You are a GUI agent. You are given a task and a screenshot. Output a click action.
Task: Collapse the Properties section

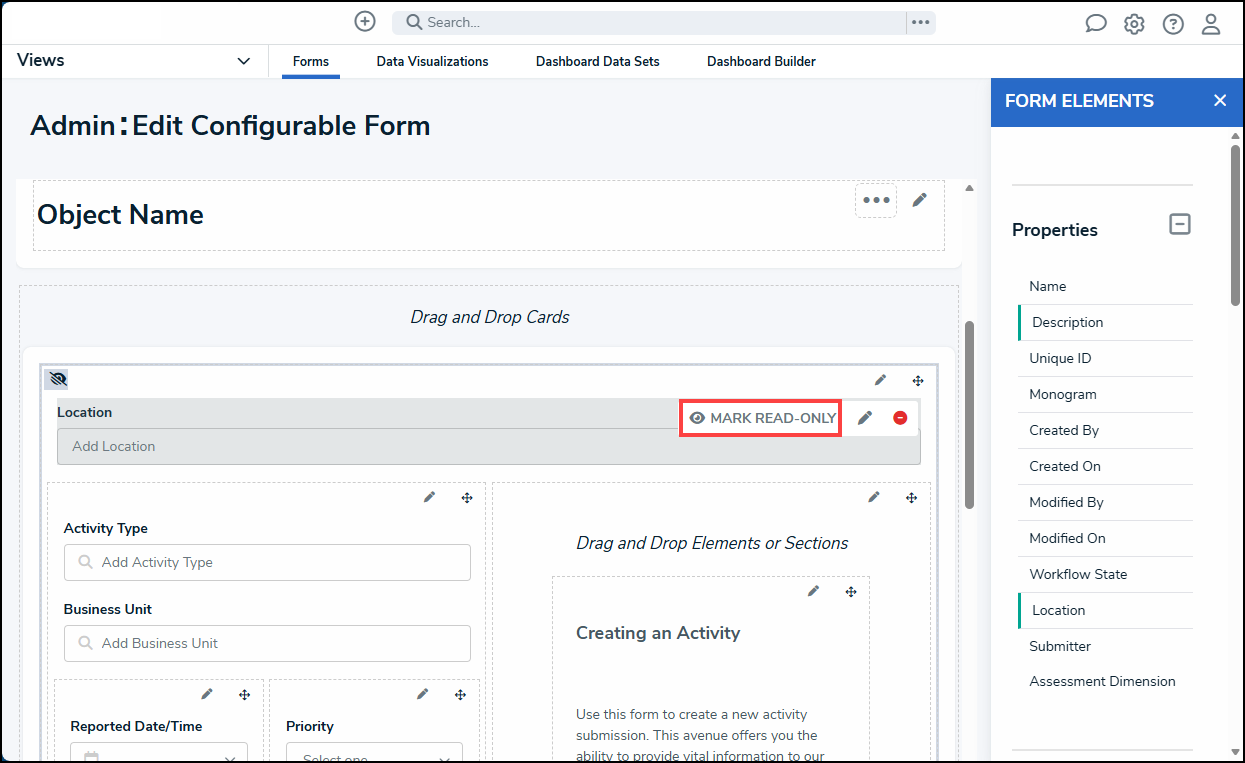1180,225
